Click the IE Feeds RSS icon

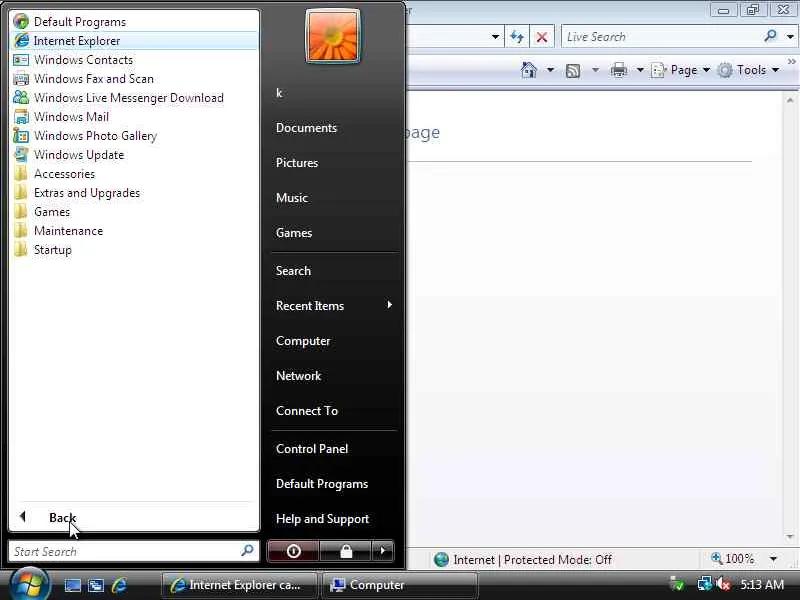click(573, 70)
